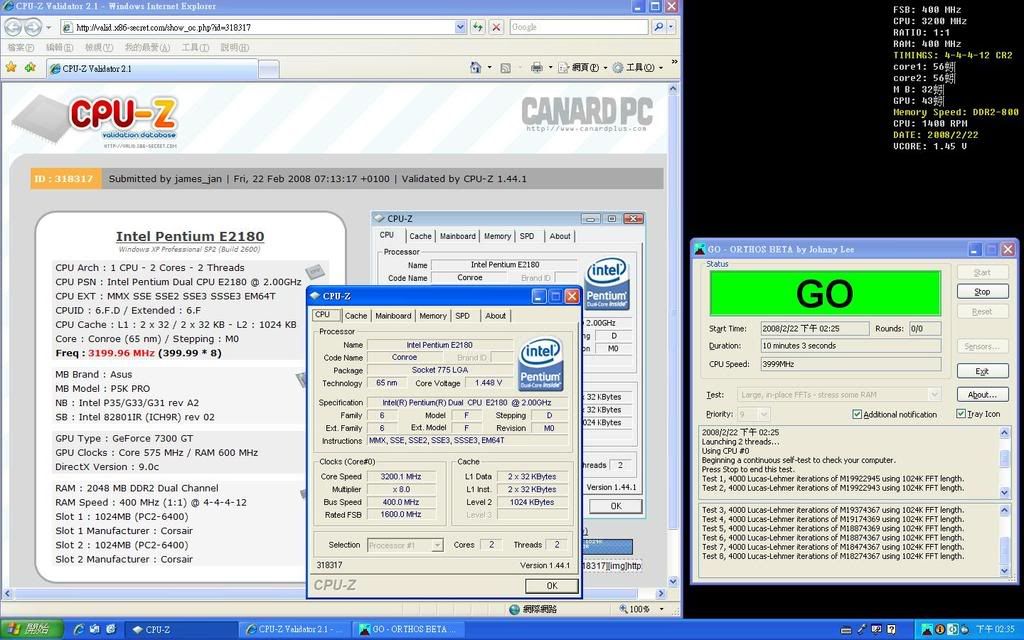1024x640 pixels.
Task: Click the ORTHOS title bar app icon
Action: [x=700, y=249]
